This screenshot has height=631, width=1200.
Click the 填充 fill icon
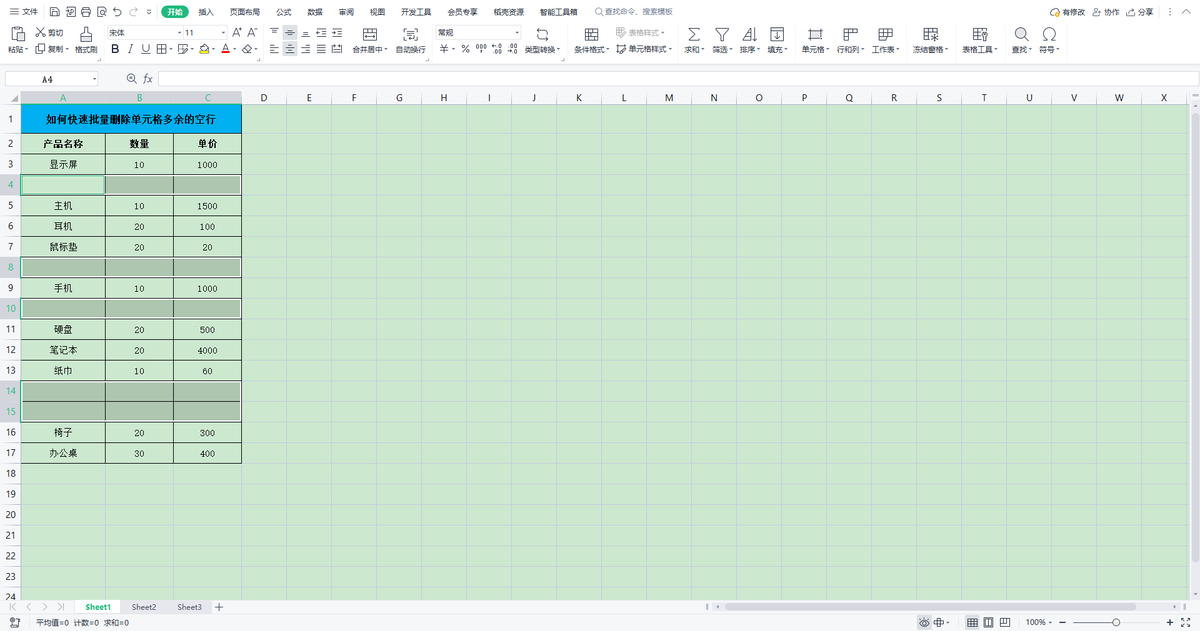776,34
